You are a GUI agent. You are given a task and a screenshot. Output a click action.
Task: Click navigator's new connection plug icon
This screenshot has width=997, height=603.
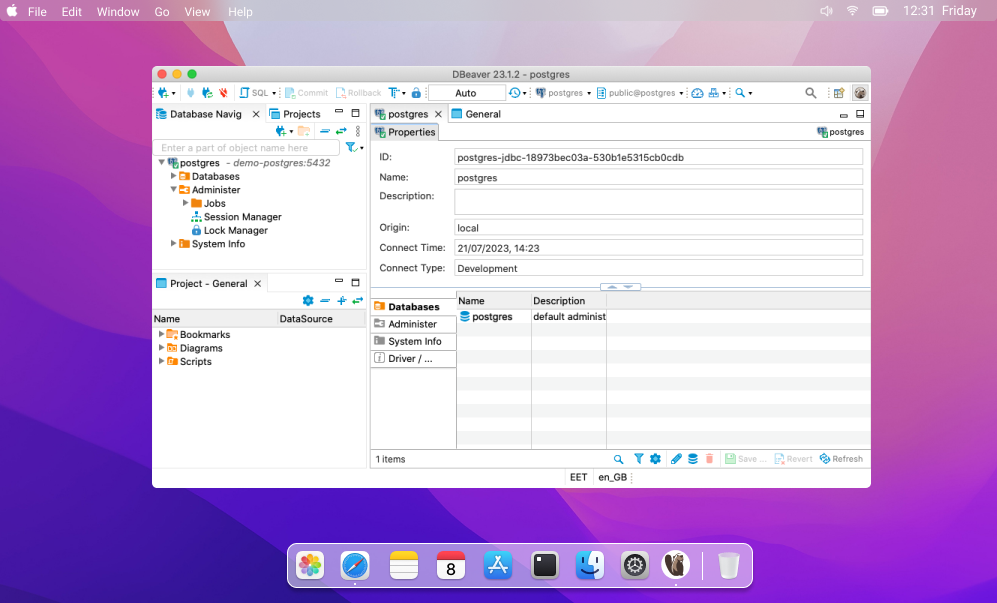click(281, 131)
